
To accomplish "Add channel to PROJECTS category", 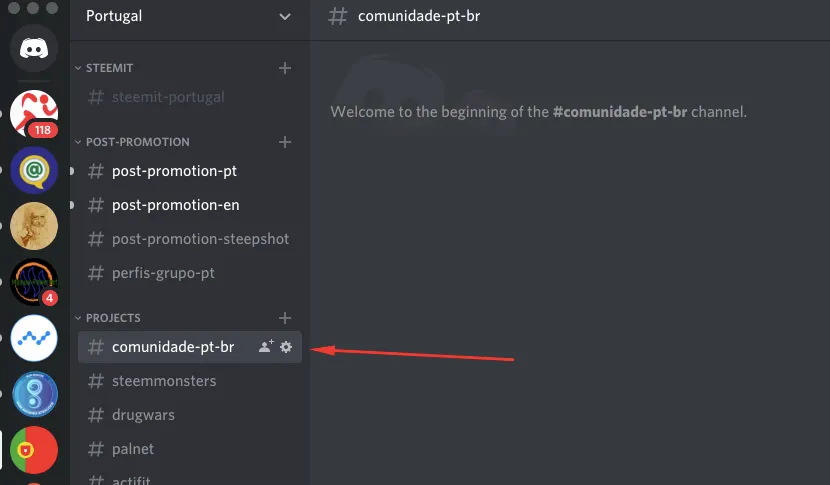I will [285, 318].
